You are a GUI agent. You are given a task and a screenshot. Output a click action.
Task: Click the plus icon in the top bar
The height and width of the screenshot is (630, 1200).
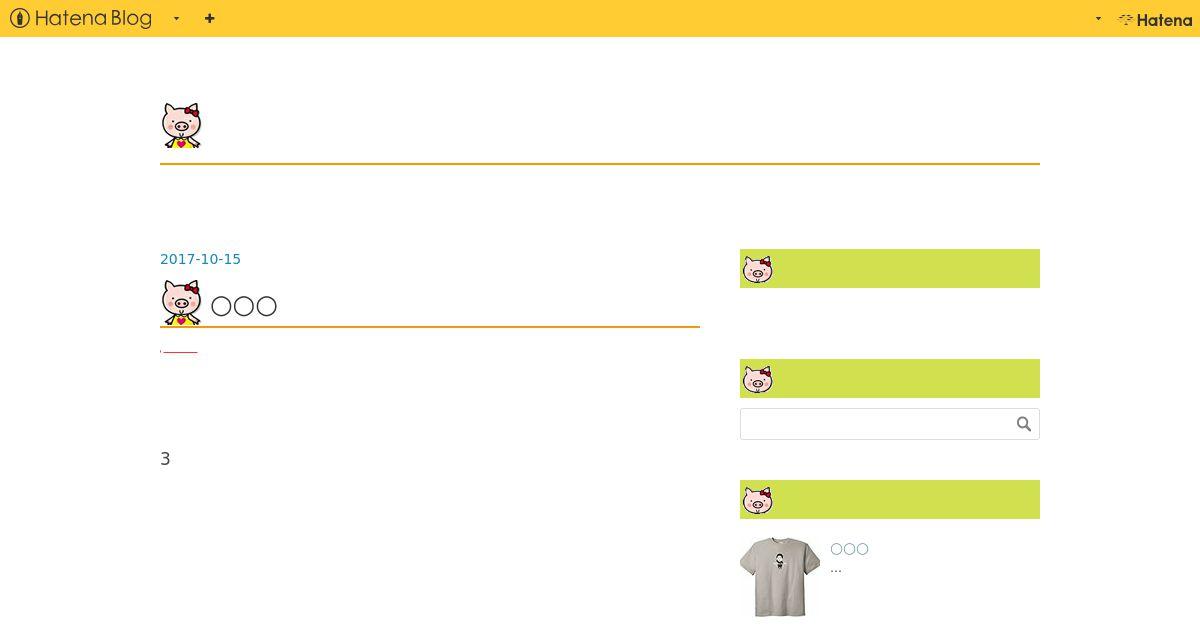(x=209, y=18)
